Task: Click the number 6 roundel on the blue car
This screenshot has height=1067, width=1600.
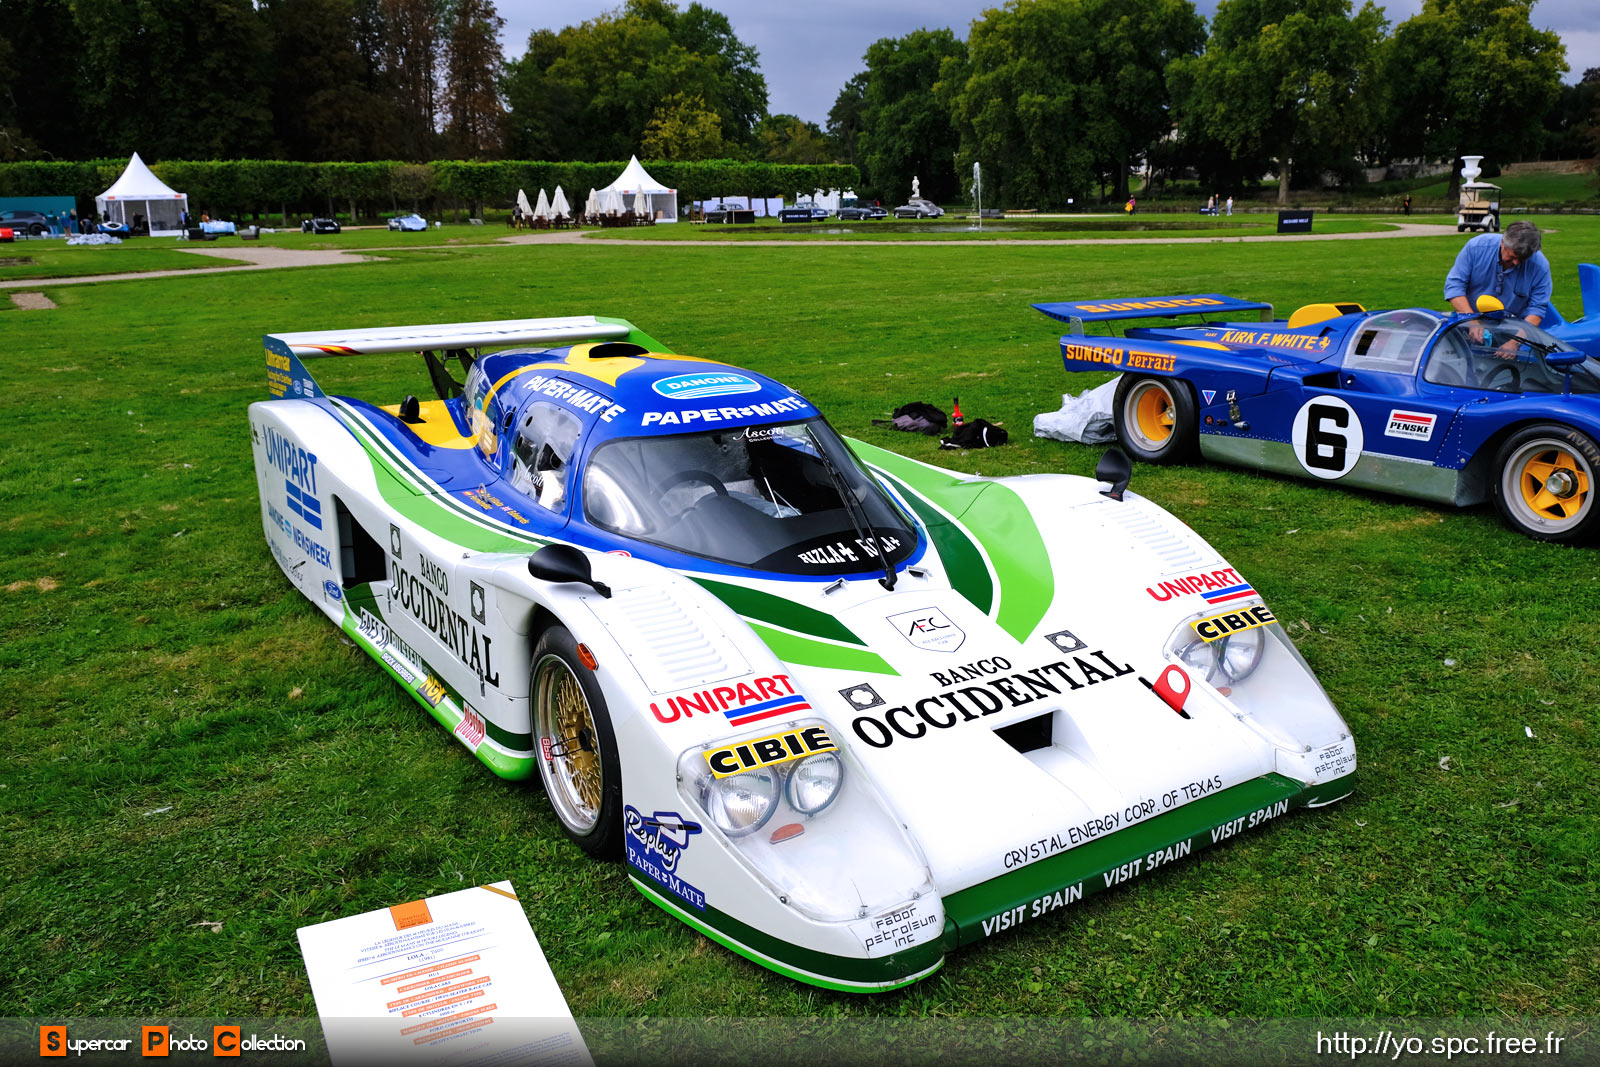Action: [1327, 437]
